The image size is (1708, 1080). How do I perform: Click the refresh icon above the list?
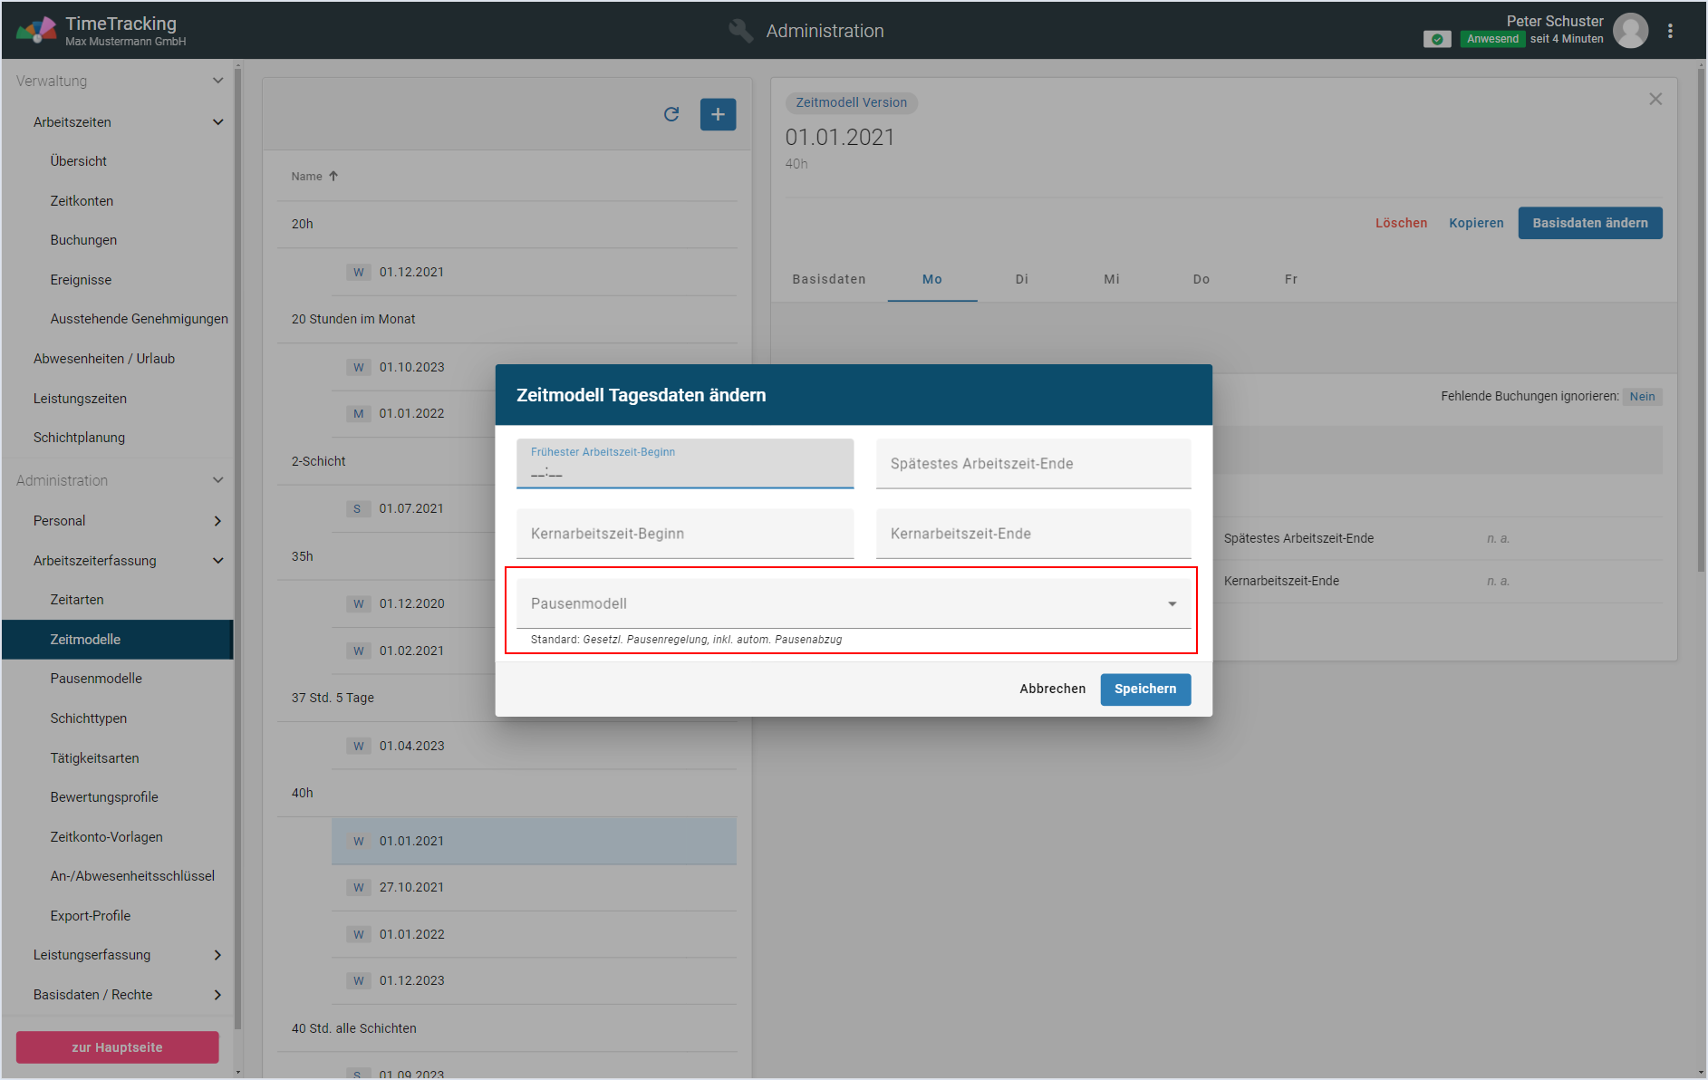pos(671,114)
